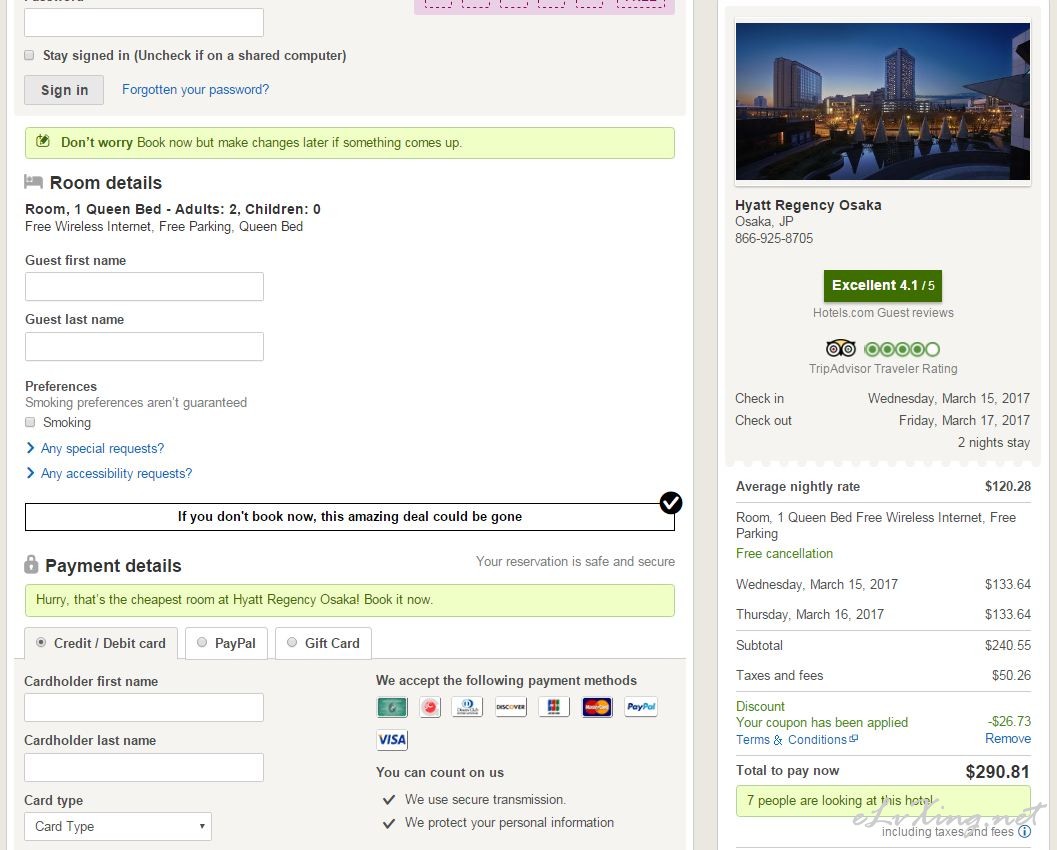Click the Thursday, March 16, 2017 rate row

pos(883,615)
